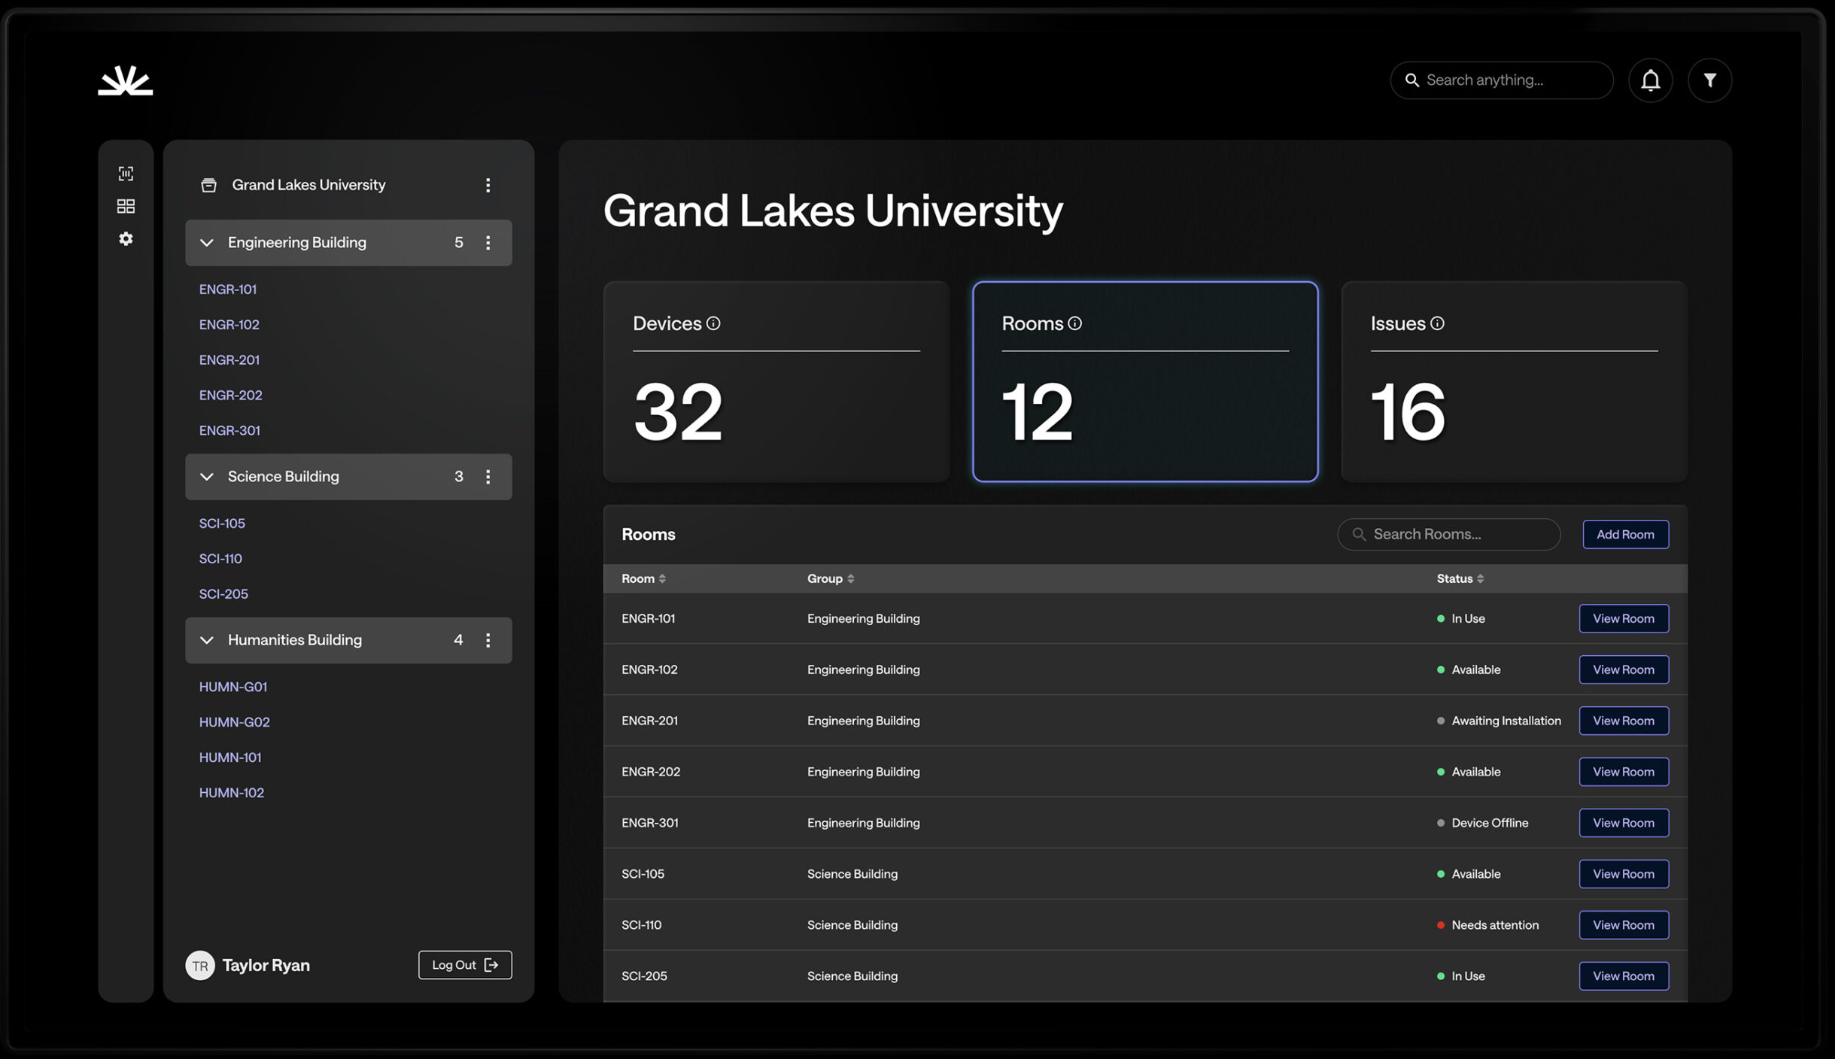Open SCI-205 in the sidebar tree
Screen dimensions: 1835x1059
pos(224,594)
